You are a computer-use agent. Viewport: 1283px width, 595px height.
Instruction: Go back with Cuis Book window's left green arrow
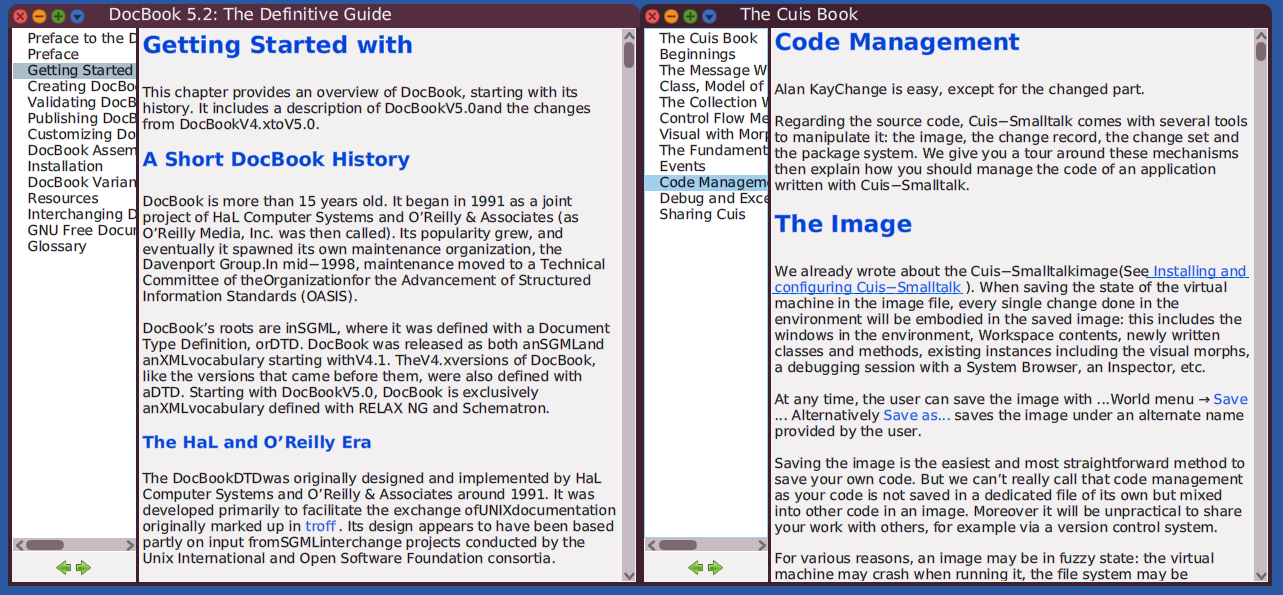click(696, 567)
